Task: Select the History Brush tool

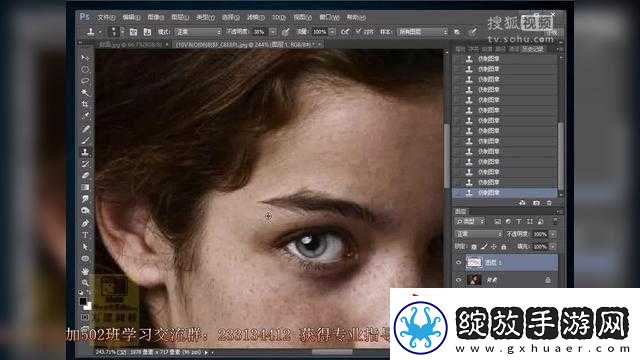Action: (x=85, y=164)
